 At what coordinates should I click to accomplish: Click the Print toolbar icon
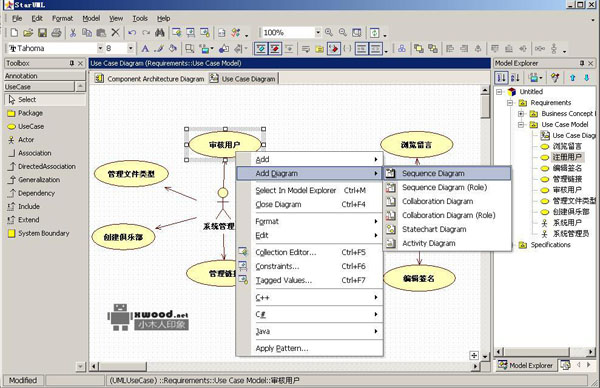pyautogui.click(x=56, y=33)
